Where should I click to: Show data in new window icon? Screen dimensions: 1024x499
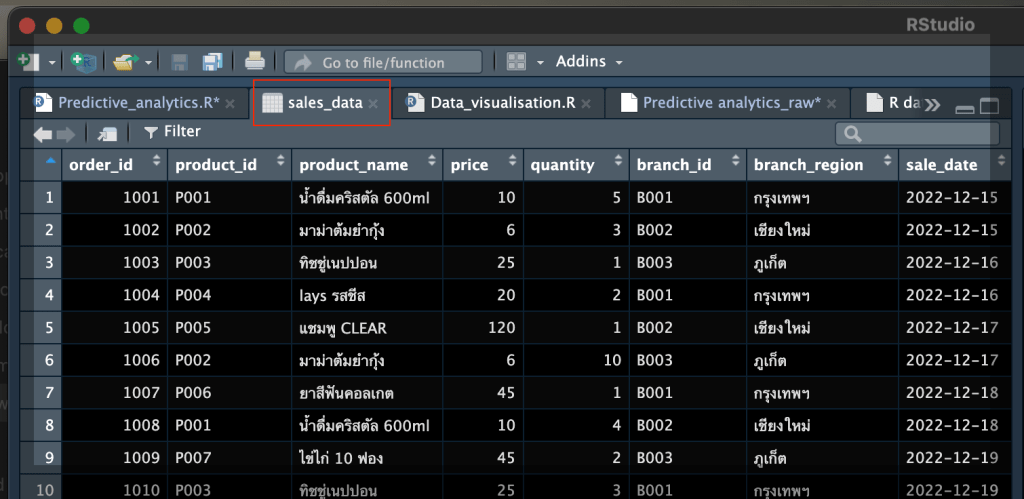tap(108, 133)
